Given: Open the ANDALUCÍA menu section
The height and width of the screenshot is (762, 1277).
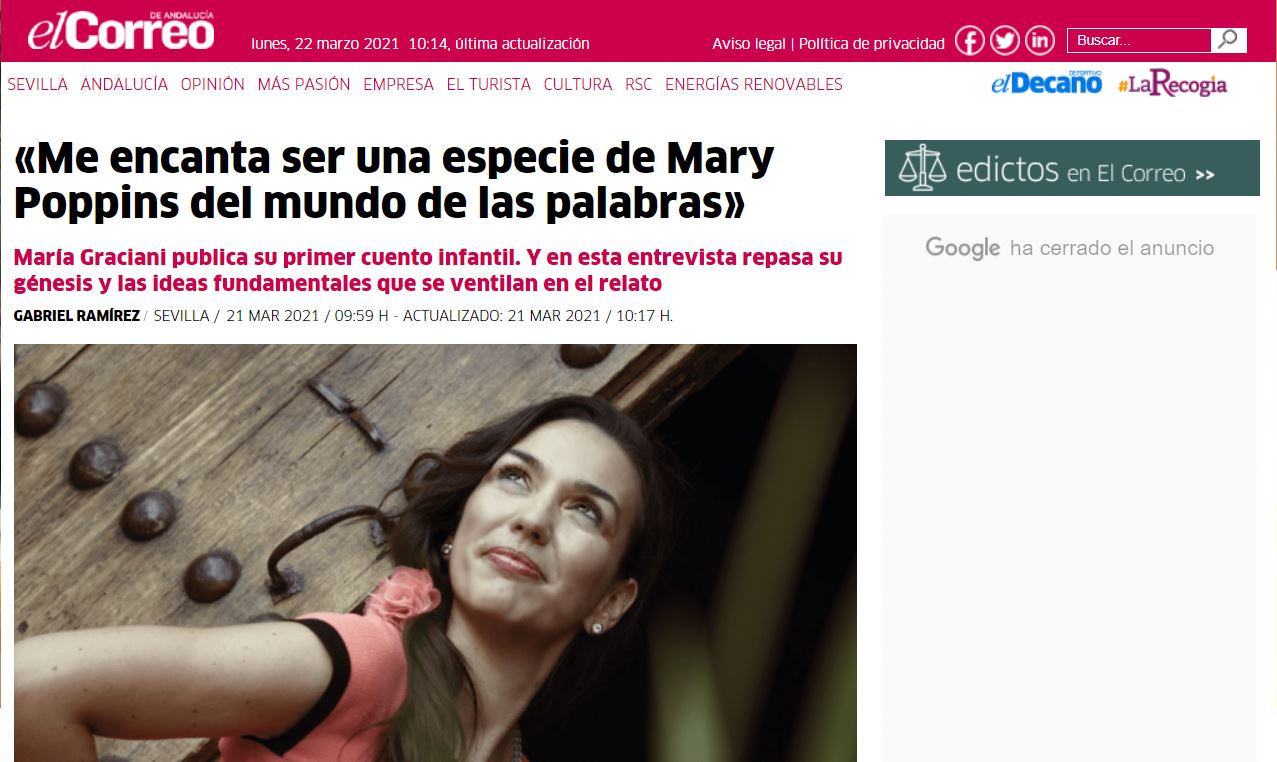Looking at the screenshot, I should [124, 85].
